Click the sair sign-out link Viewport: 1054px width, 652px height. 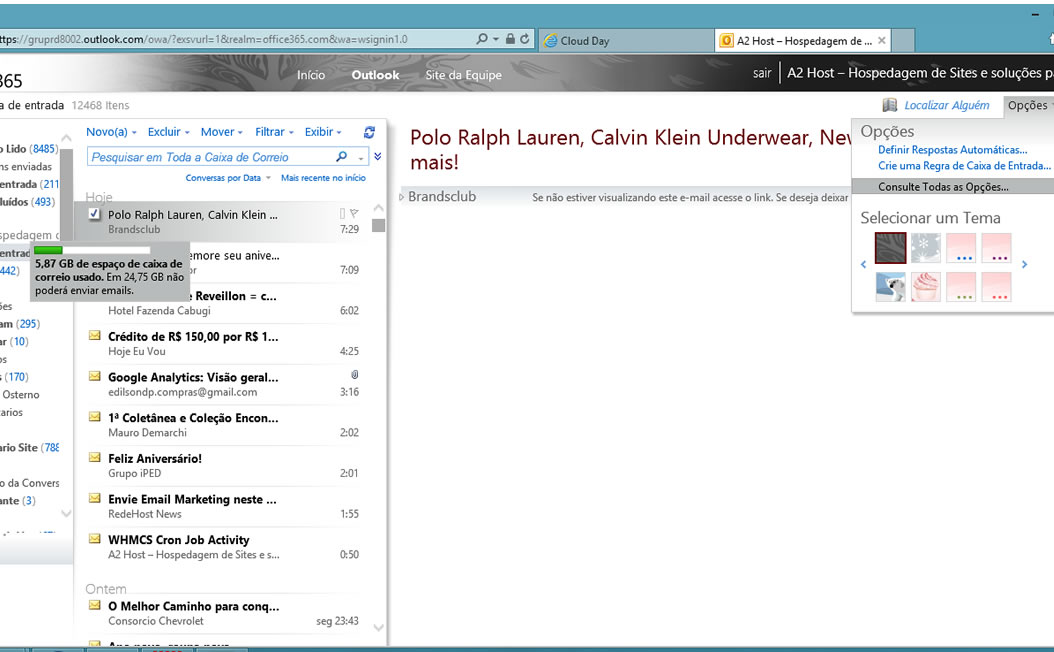coord(762,73)
